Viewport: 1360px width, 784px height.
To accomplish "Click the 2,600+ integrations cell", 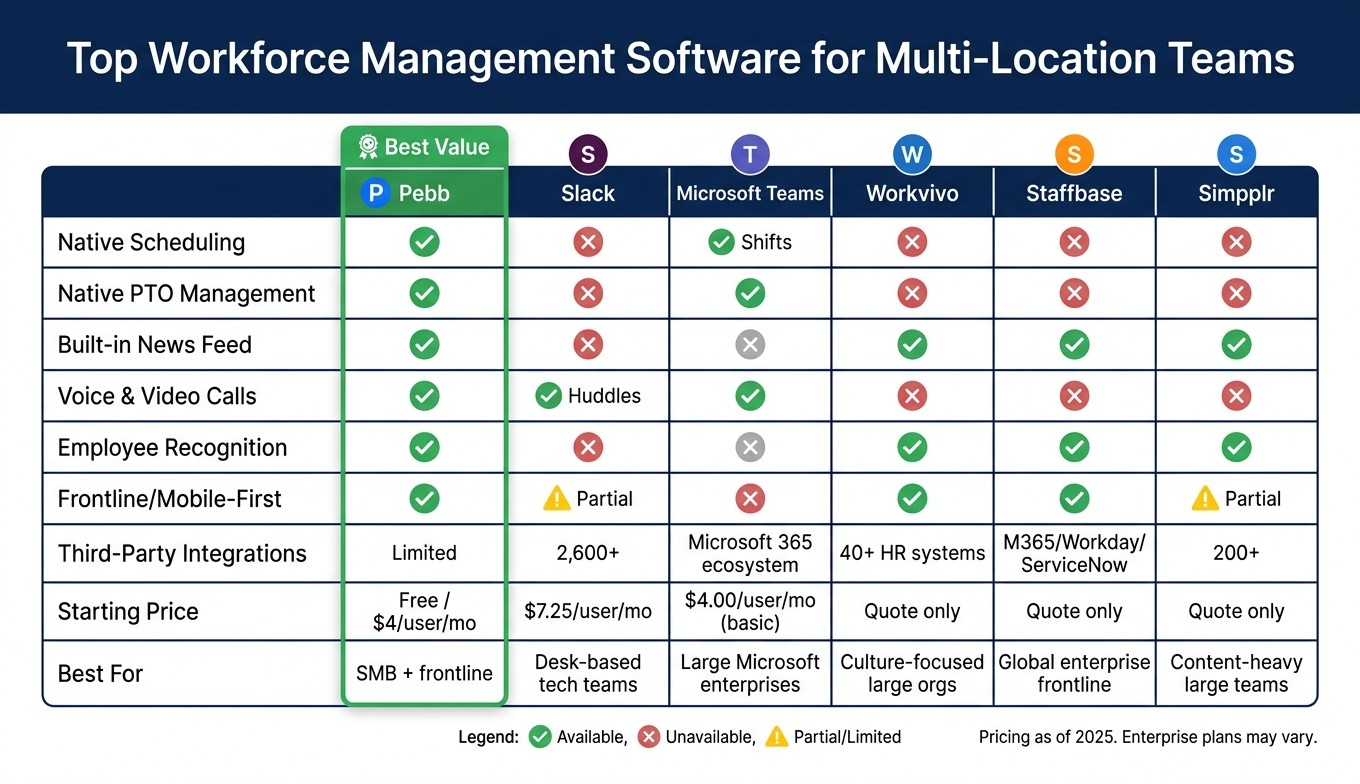I will click(588, 553).
